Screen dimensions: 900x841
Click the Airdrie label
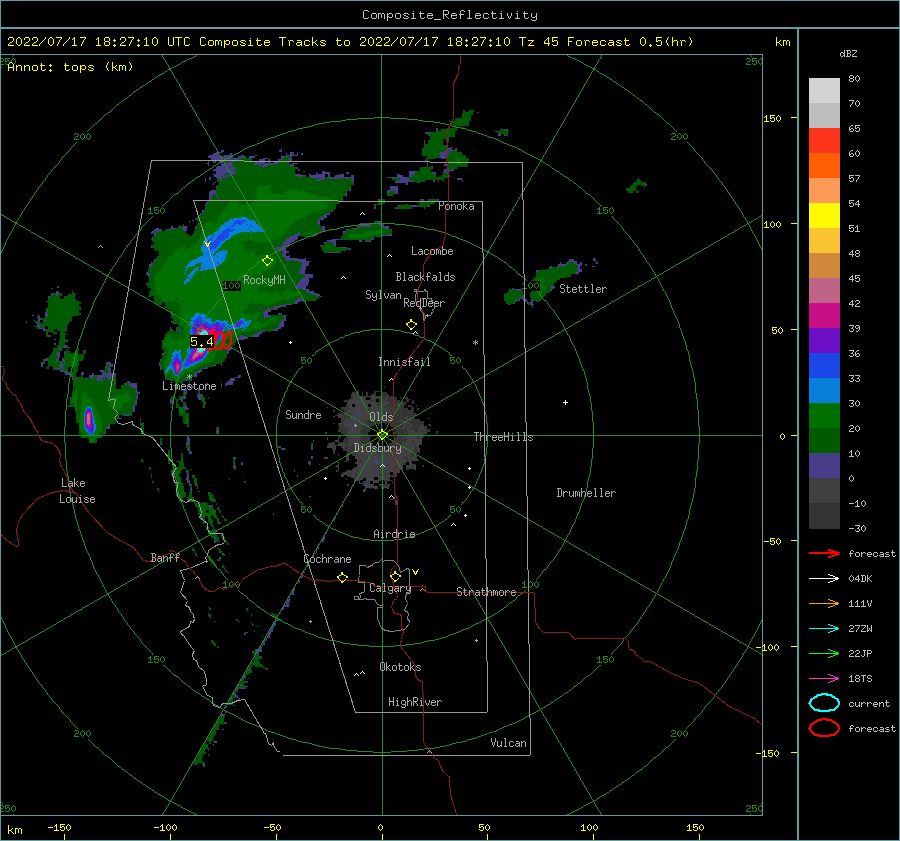394,534
